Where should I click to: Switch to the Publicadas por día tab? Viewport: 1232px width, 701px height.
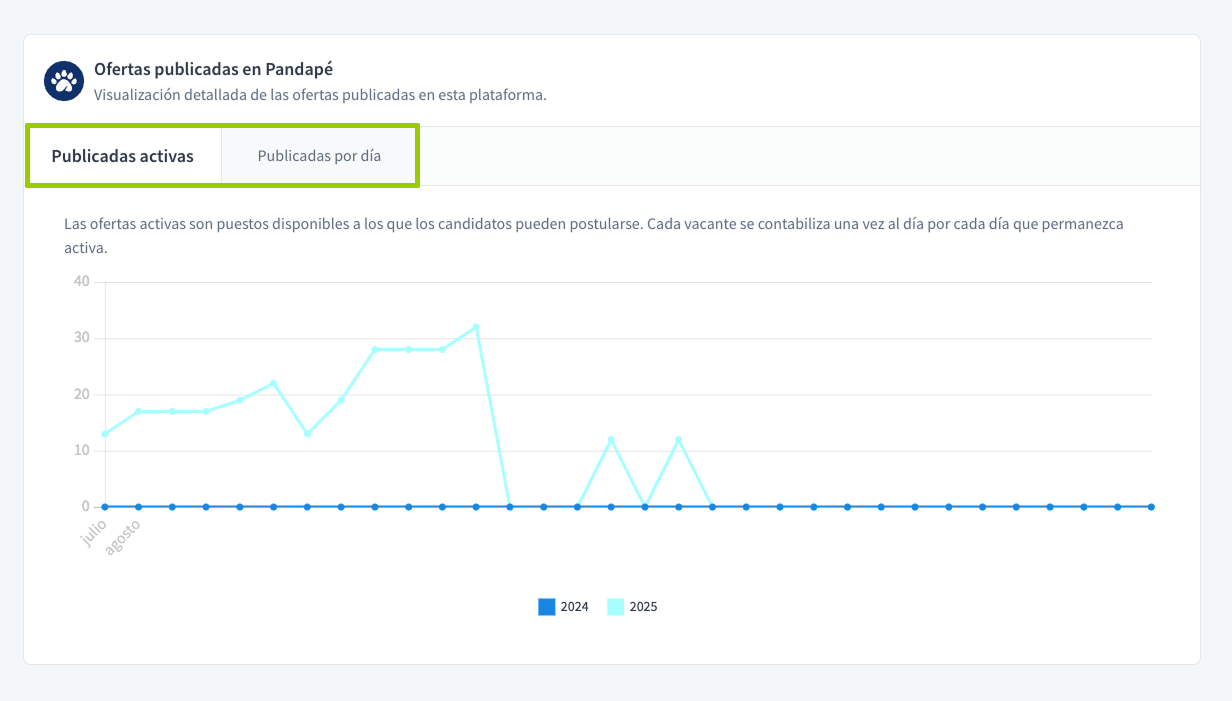pos(319,156)
